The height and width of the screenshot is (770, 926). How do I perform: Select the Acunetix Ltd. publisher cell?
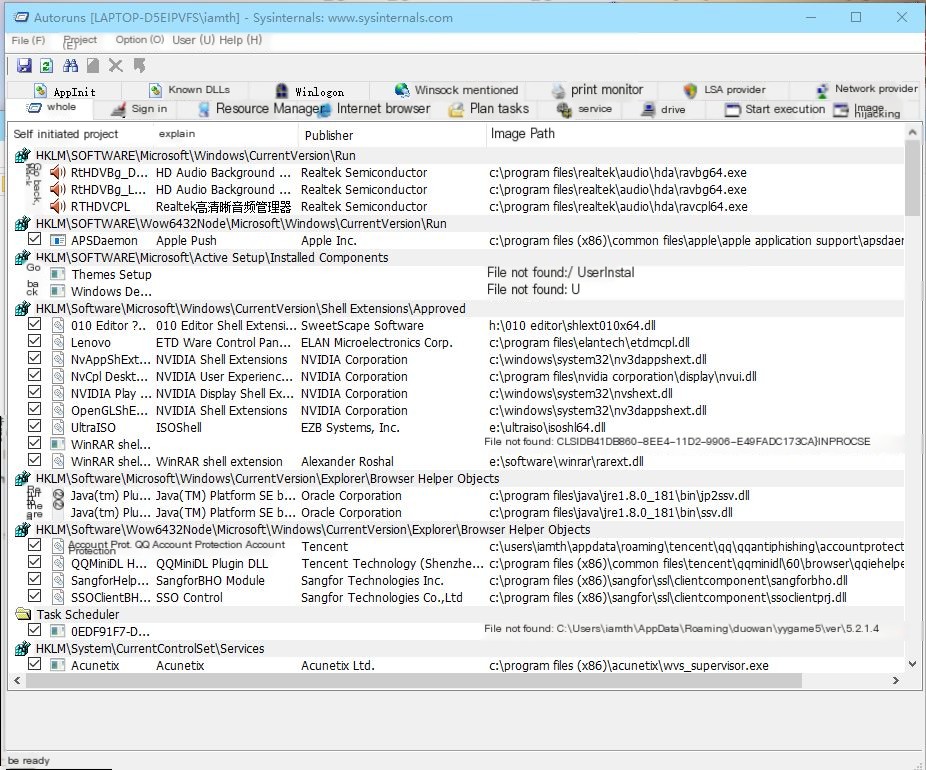(338, 665)
